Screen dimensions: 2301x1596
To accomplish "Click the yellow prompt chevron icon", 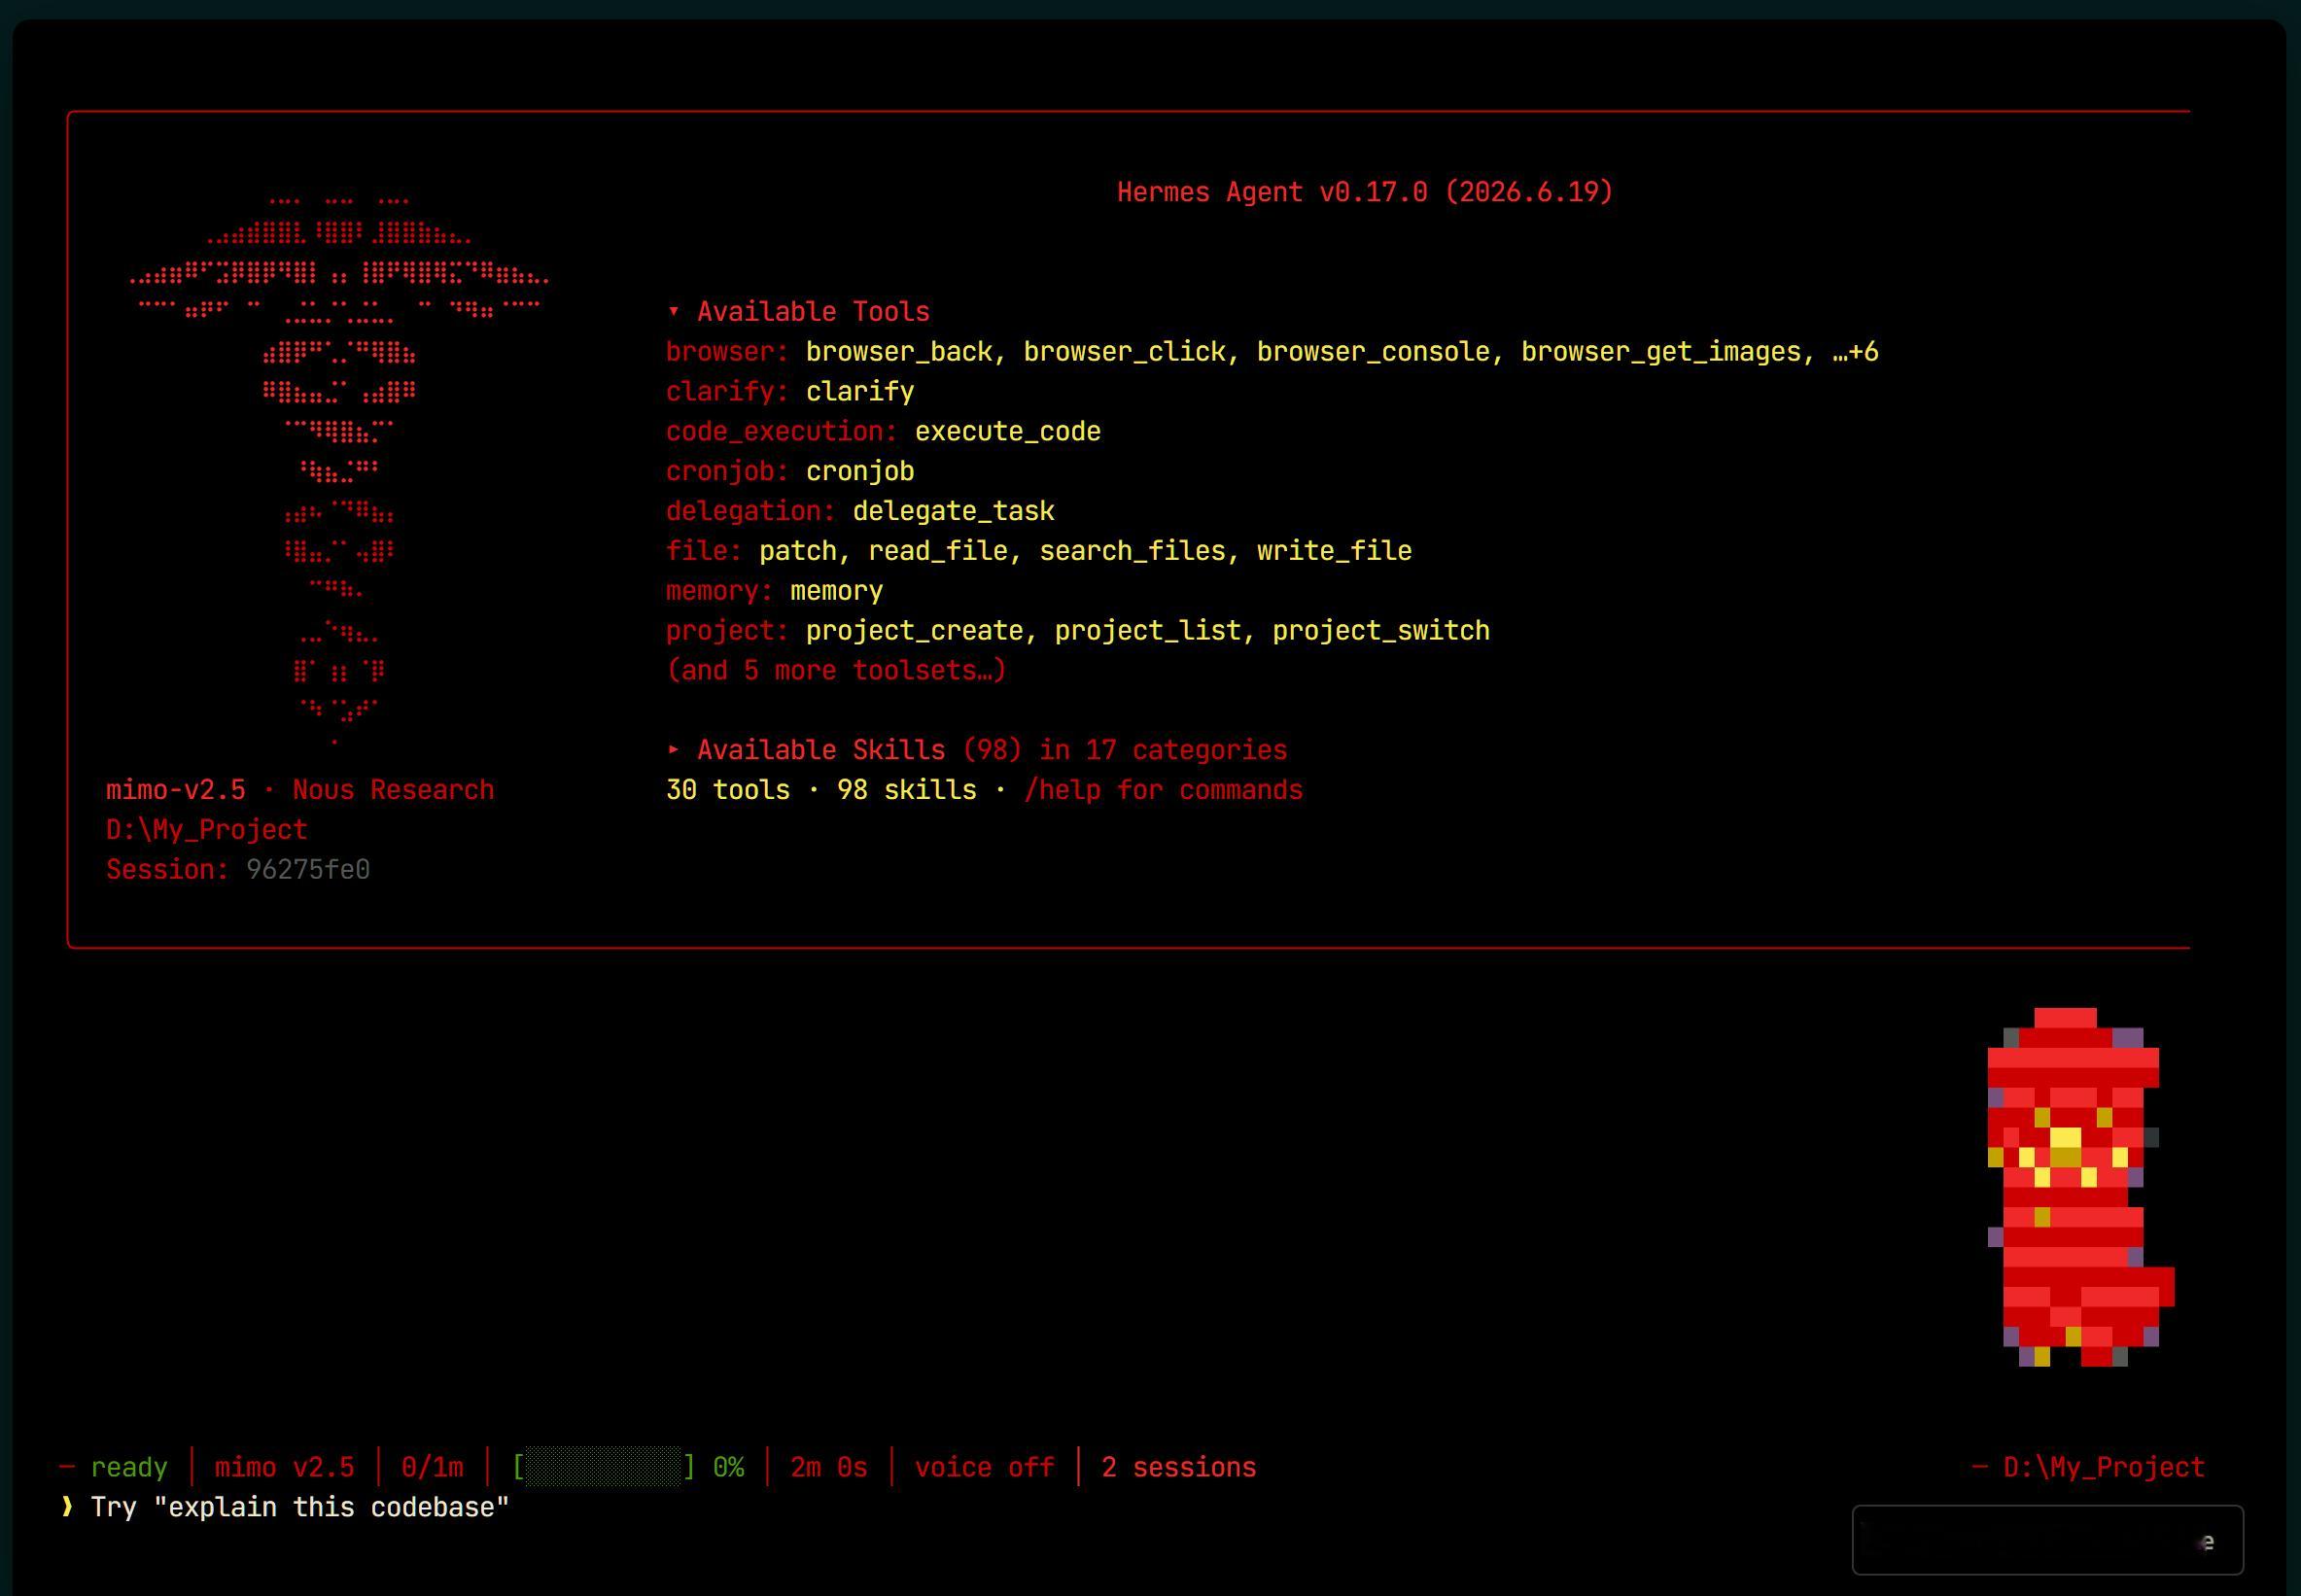I will [x=67, y=1507].
